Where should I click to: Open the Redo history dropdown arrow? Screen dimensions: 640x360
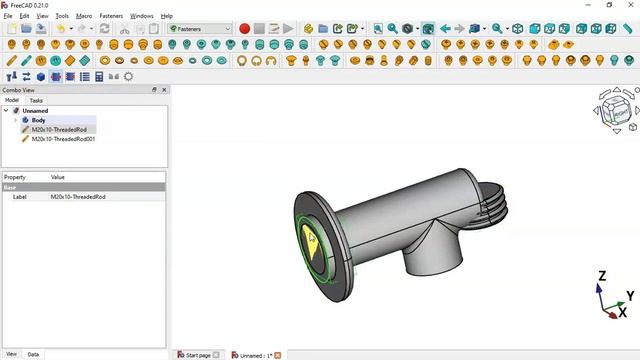tap(91, 29)
